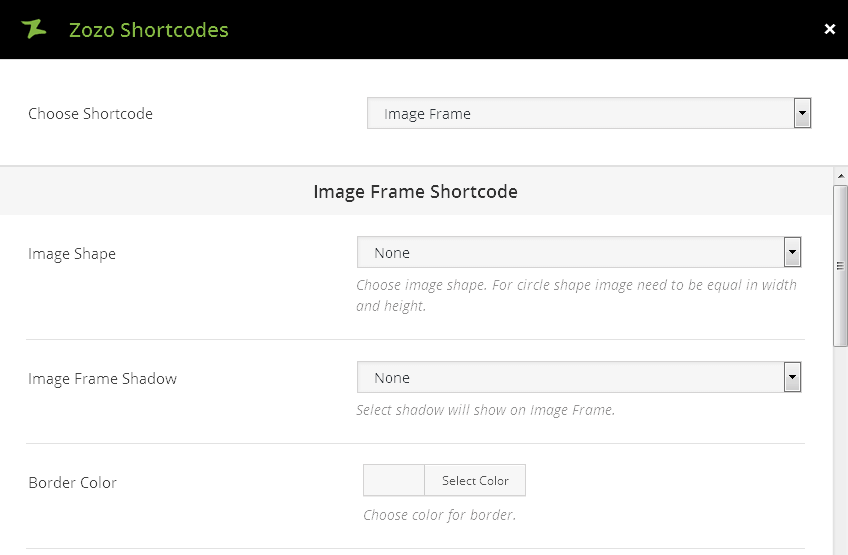Click the scrollbar up arrow
This screenshot has width=848, height=555.
840,176
